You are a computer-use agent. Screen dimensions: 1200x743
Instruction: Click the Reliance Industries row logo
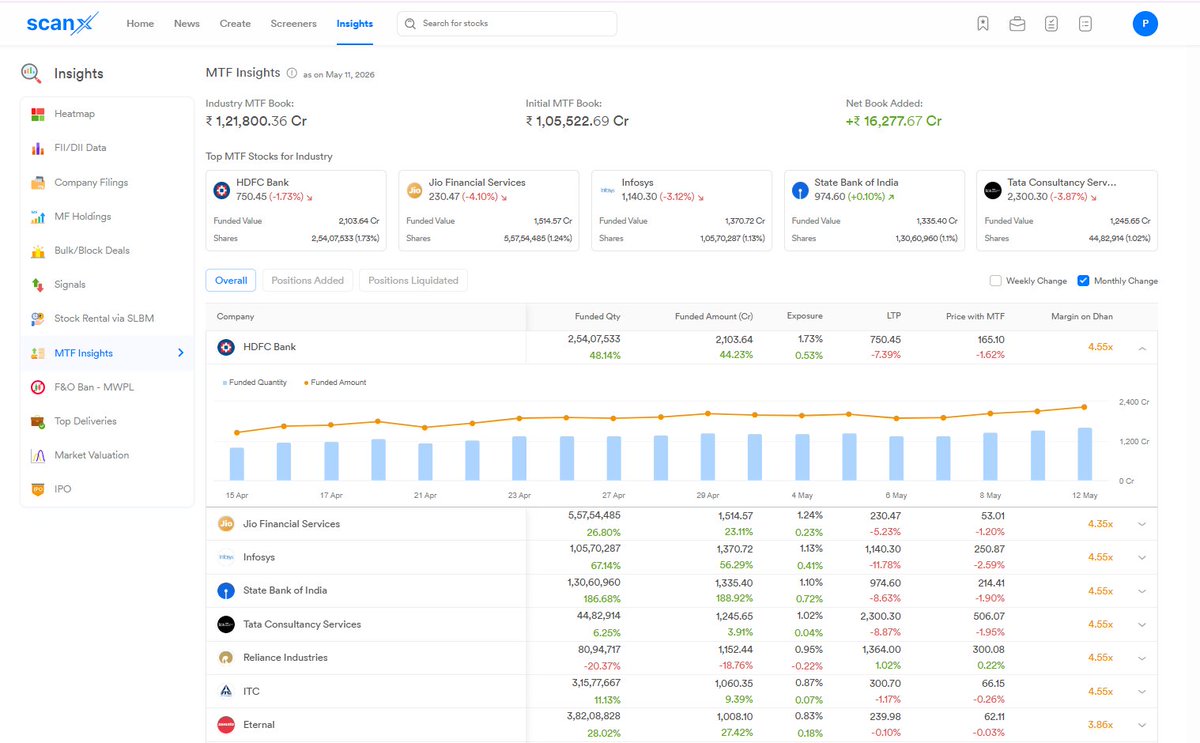click(x=226, y=658)
